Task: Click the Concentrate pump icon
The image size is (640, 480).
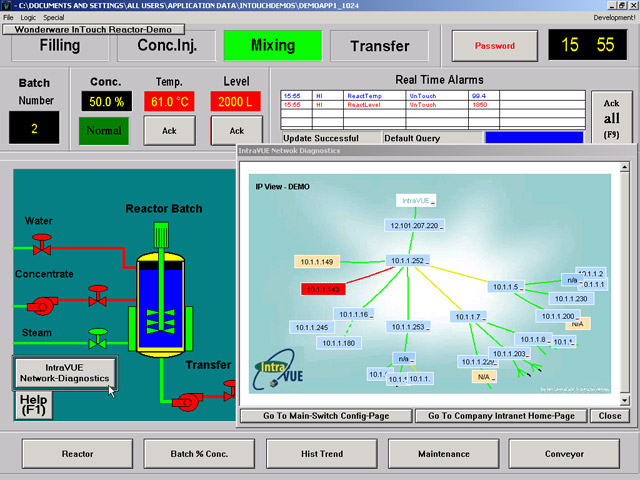Action: (42, 305)
